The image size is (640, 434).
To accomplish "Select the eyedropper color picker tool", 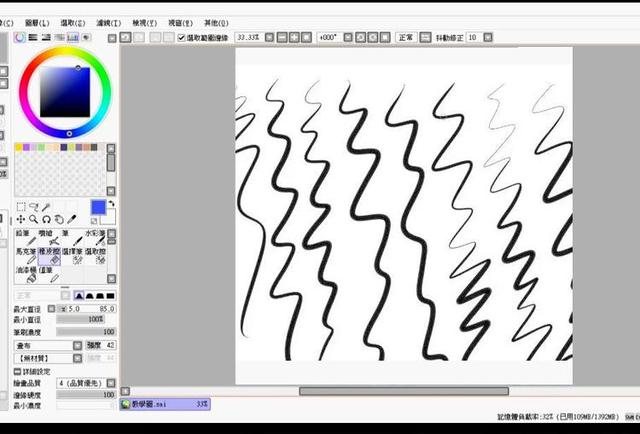I will (x=72, y=219).
